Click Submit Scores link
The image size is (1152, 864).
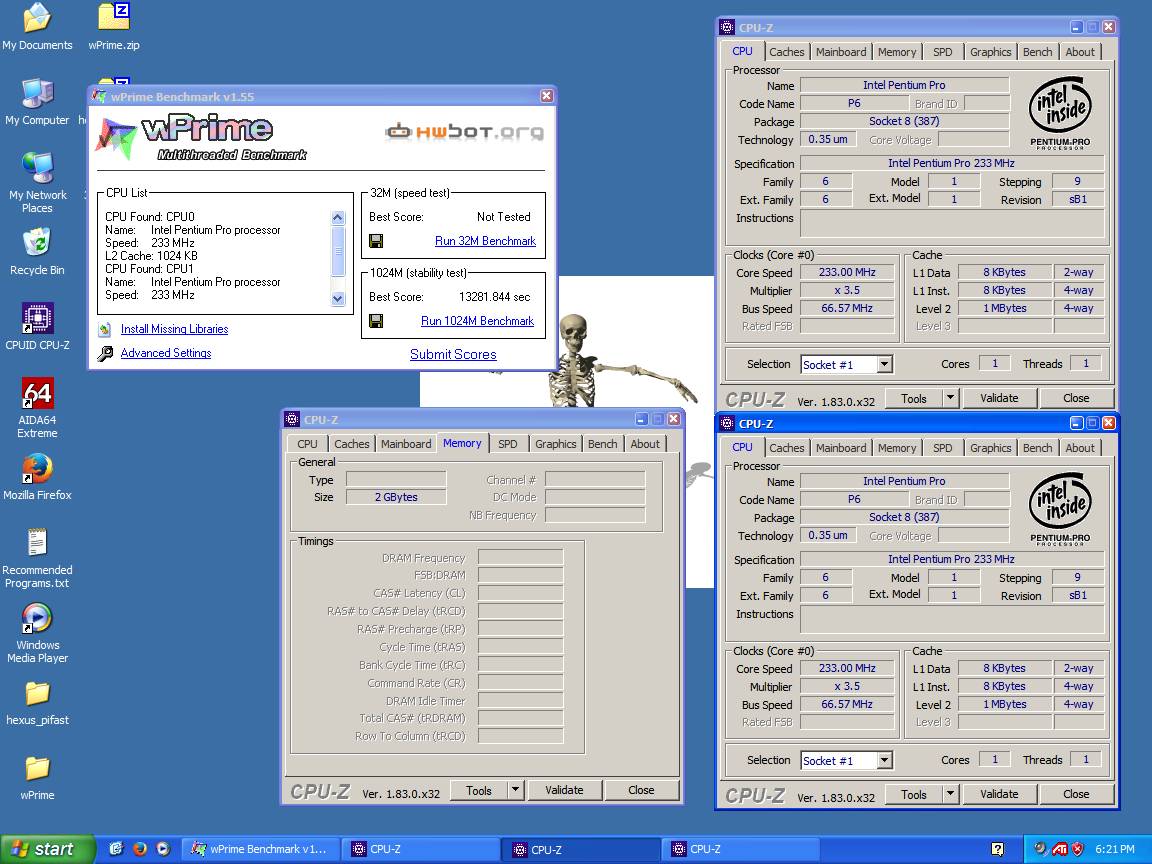(x=453, y=354)
